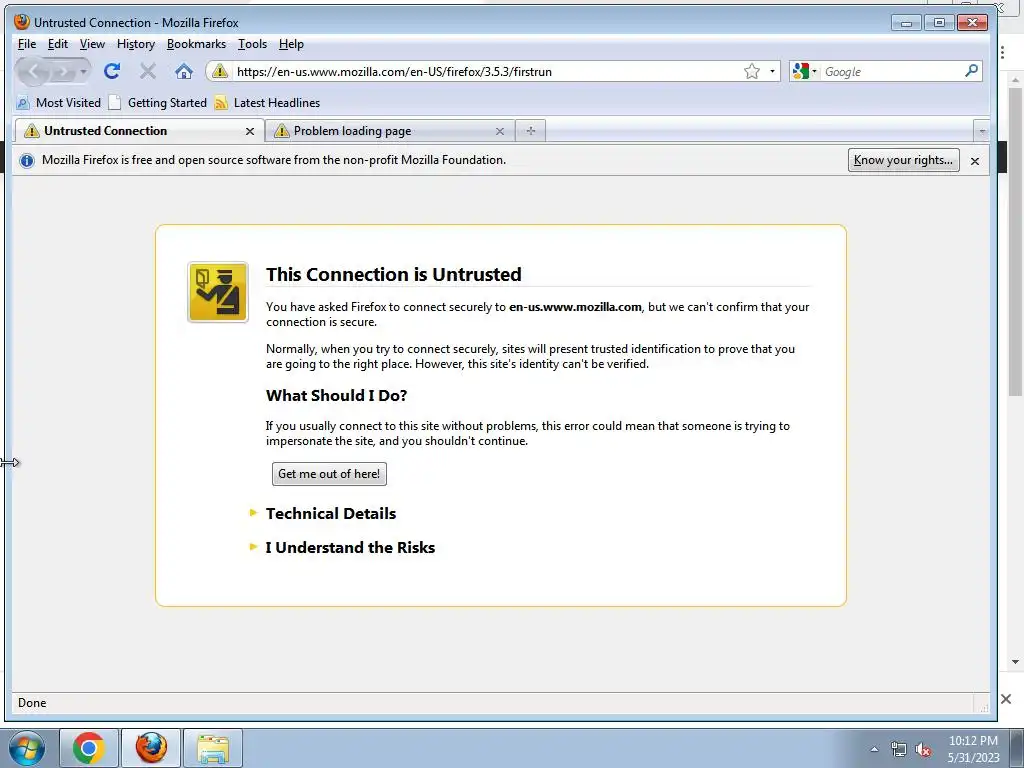Open the View menu
1024x768 pixels.
coord(92,44)
